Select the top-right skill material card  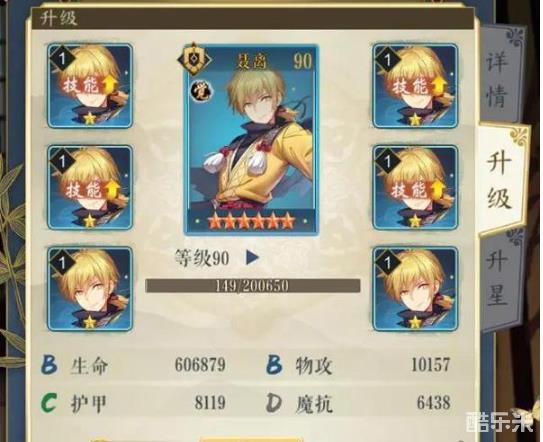(x=416, y=86)
